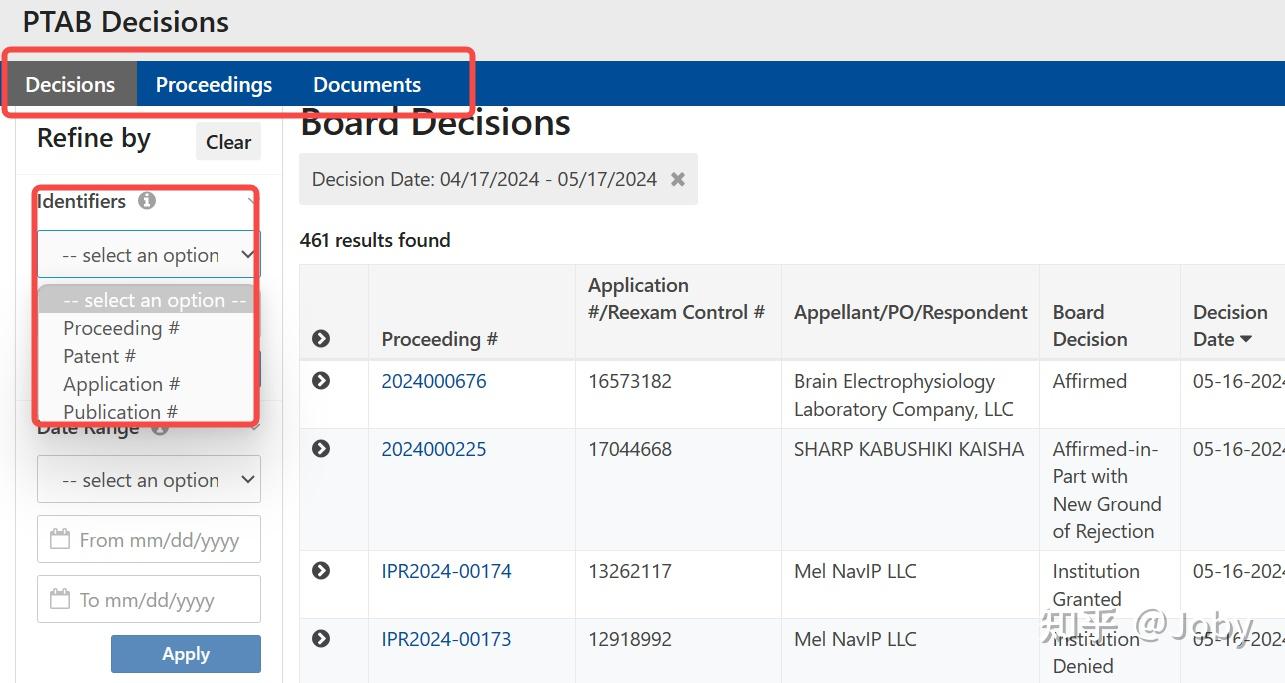
Task: Click calendar icon in To date field
Action: point(60,600)
